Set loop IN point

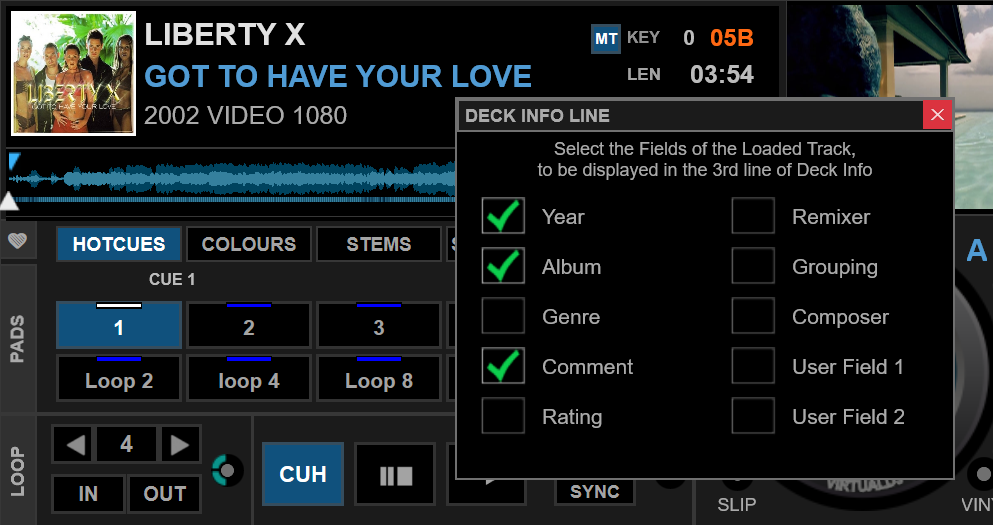pyautogui.click(x=88, y=493)
